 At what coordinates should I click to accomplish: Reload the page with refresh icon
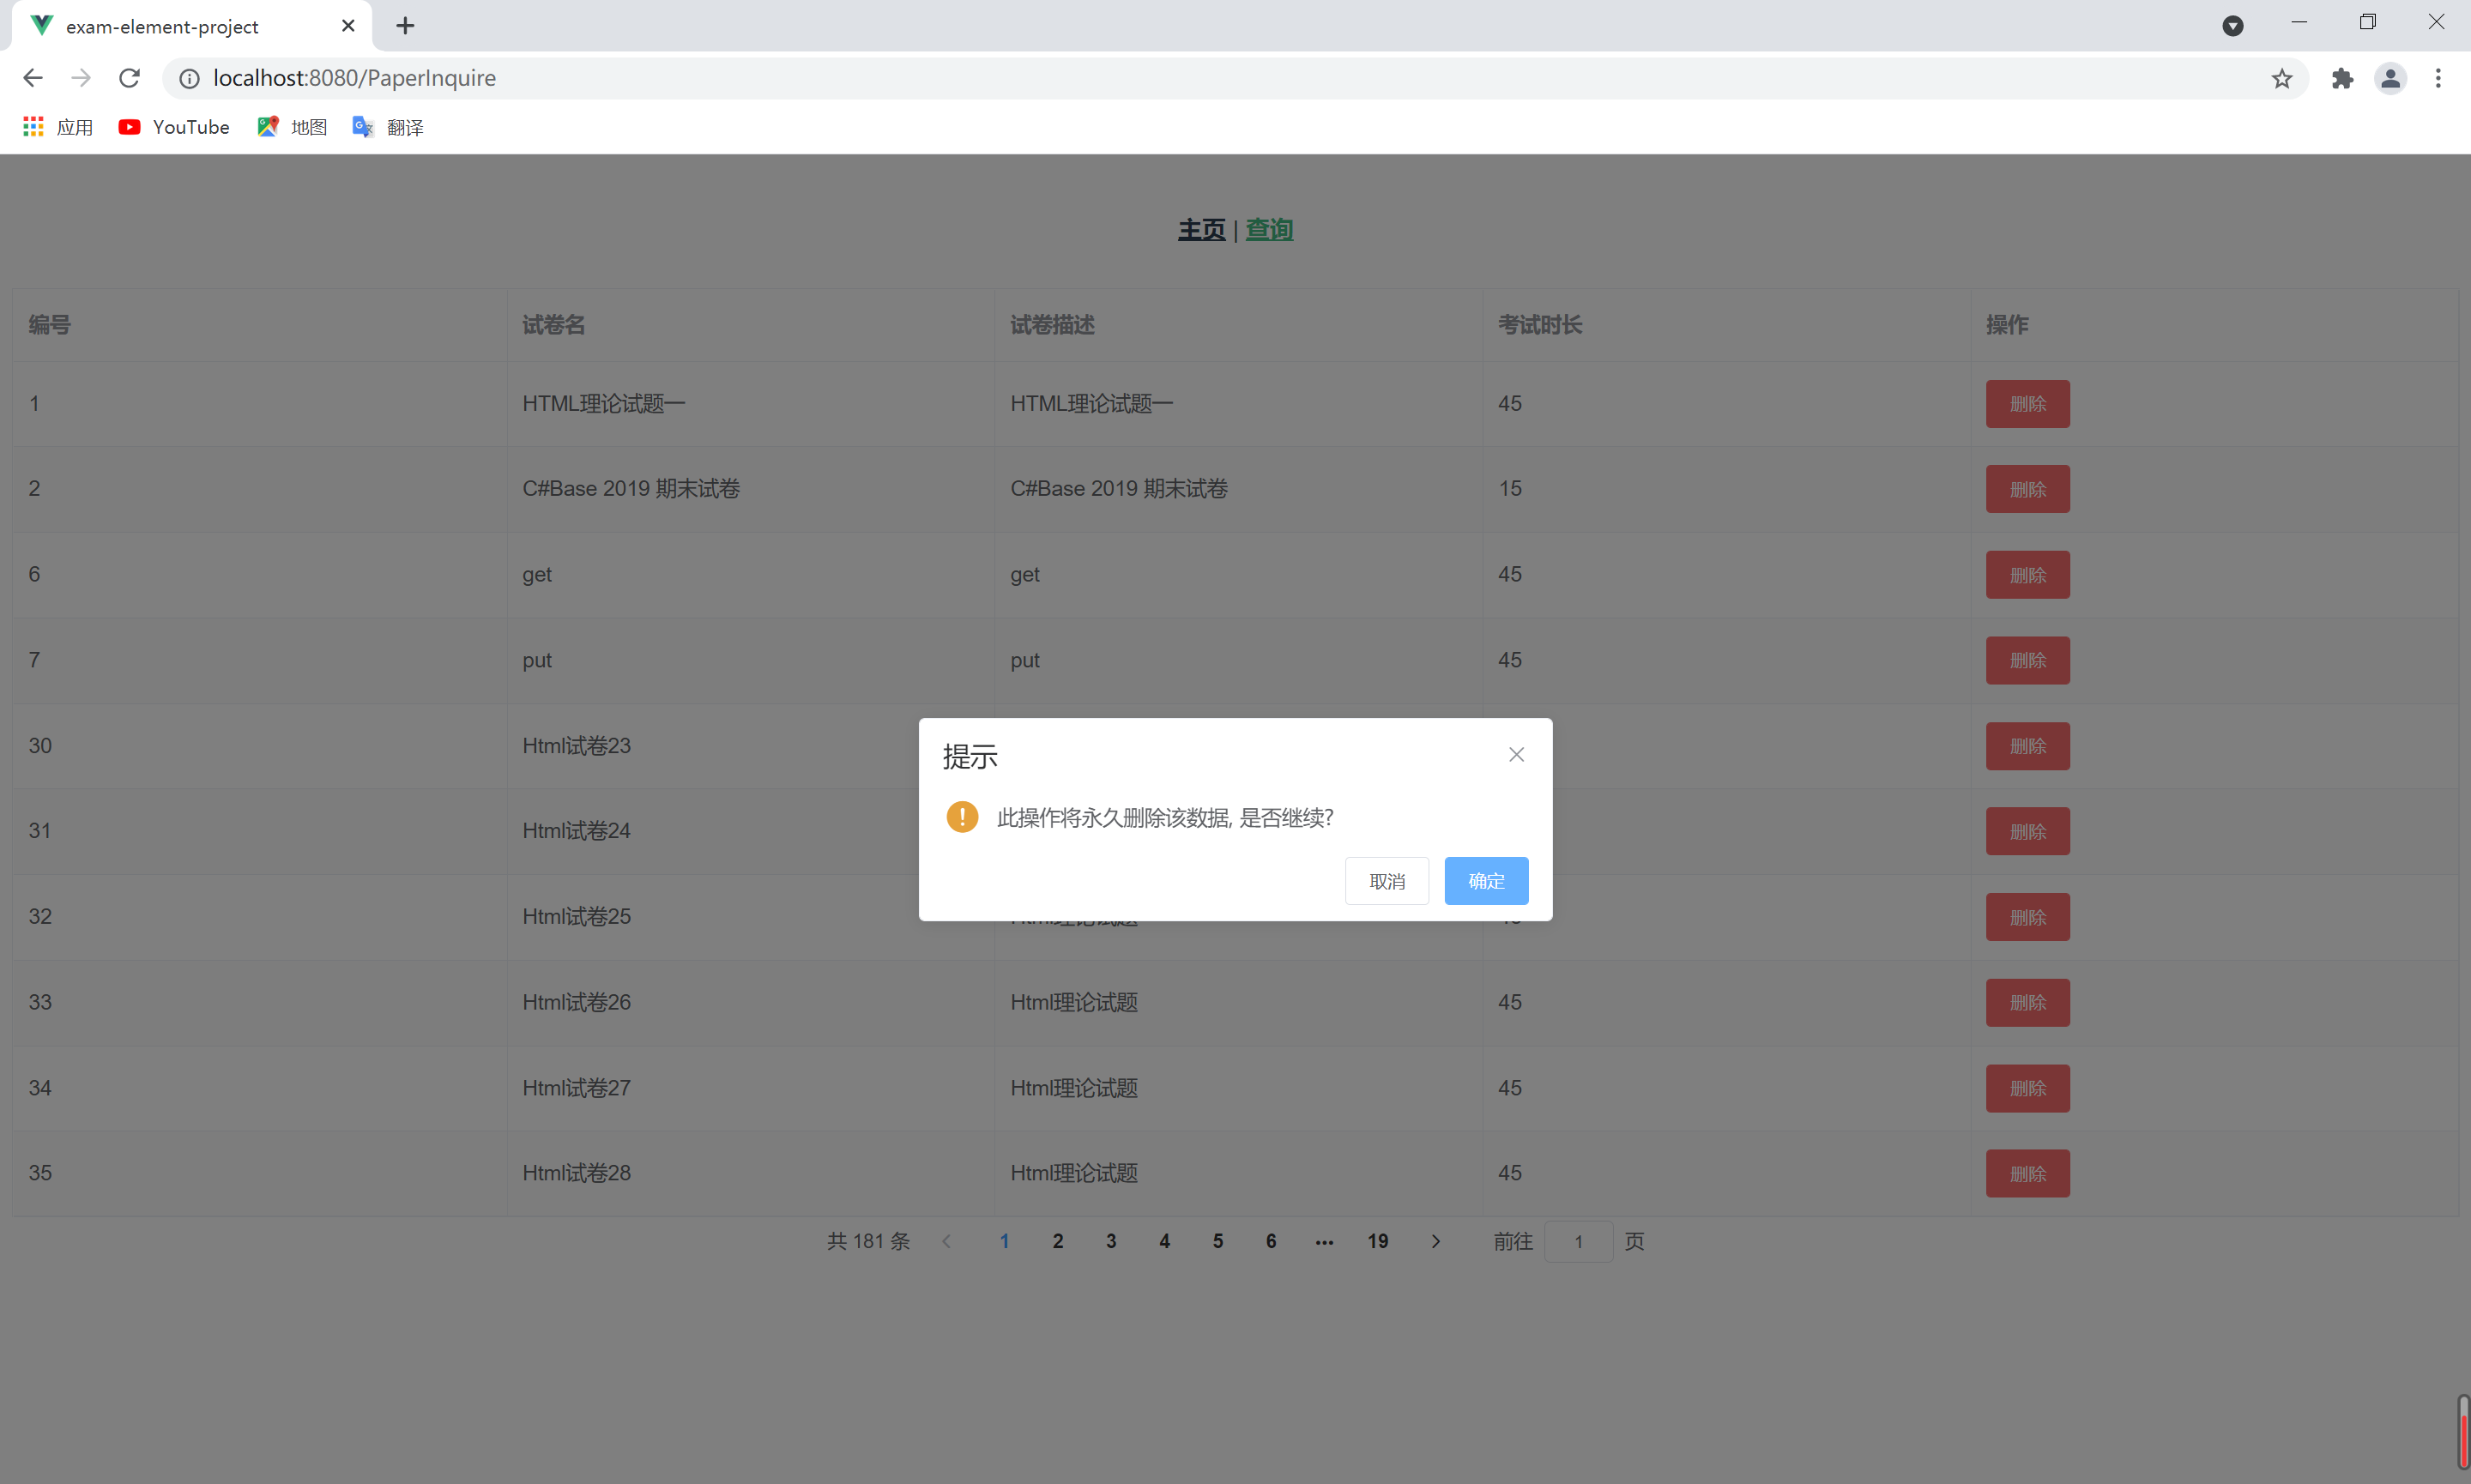(x=130, y=78)
